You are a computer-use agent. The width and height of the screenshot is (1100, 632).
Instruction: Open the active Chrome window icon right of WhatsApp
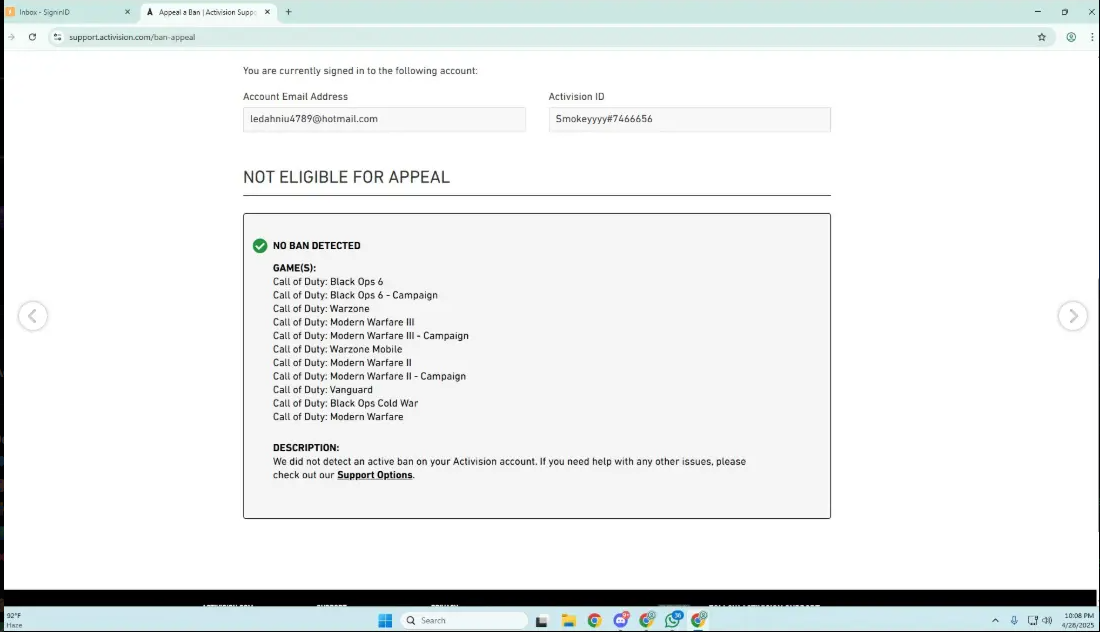point(699,620)
